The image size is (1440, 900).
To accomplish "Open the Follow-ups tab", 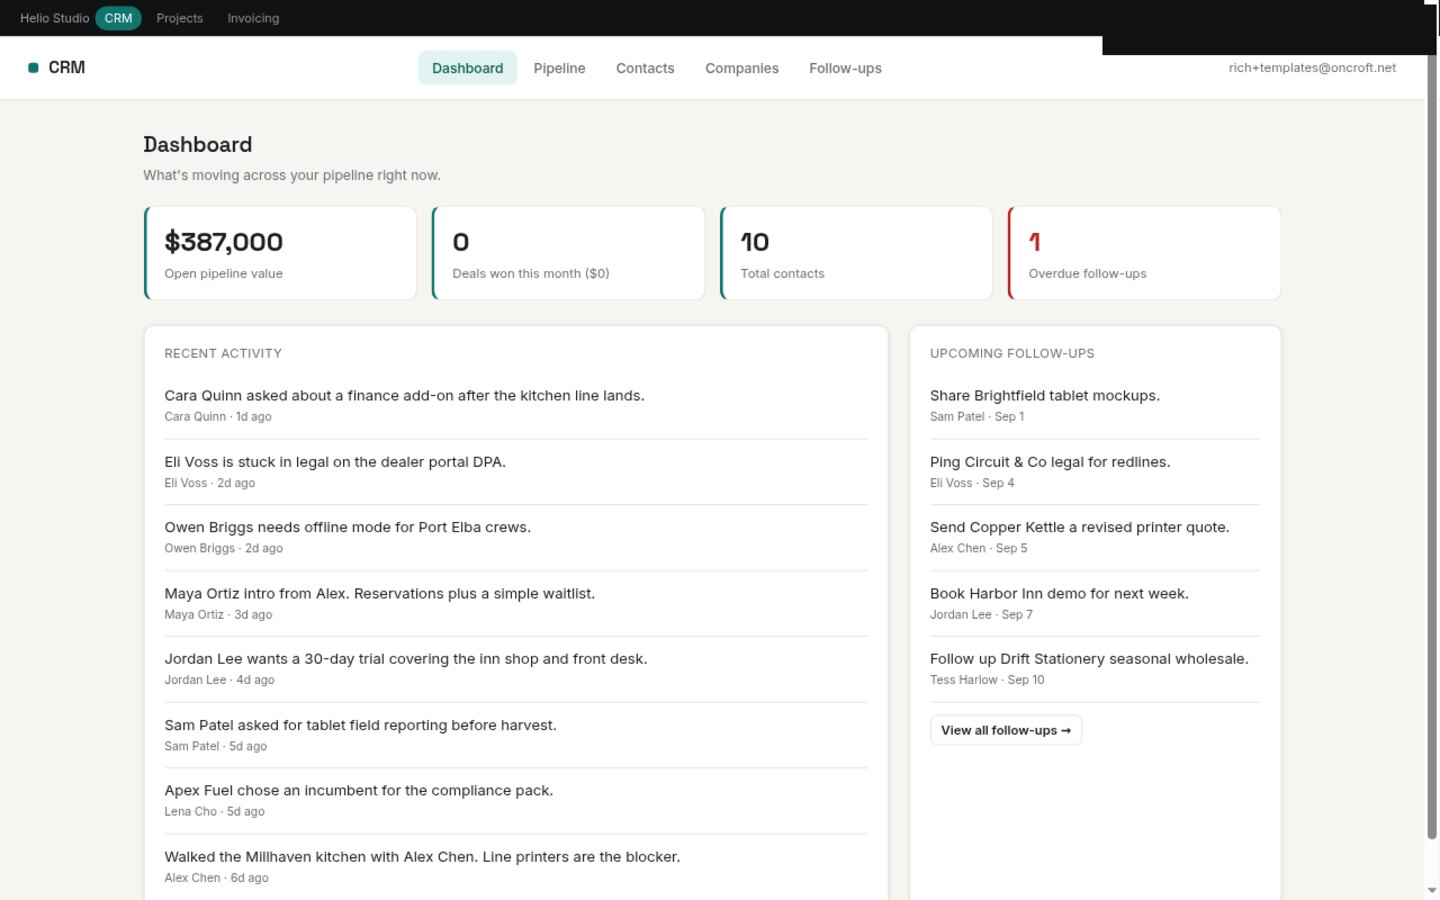I will (845, 68).
